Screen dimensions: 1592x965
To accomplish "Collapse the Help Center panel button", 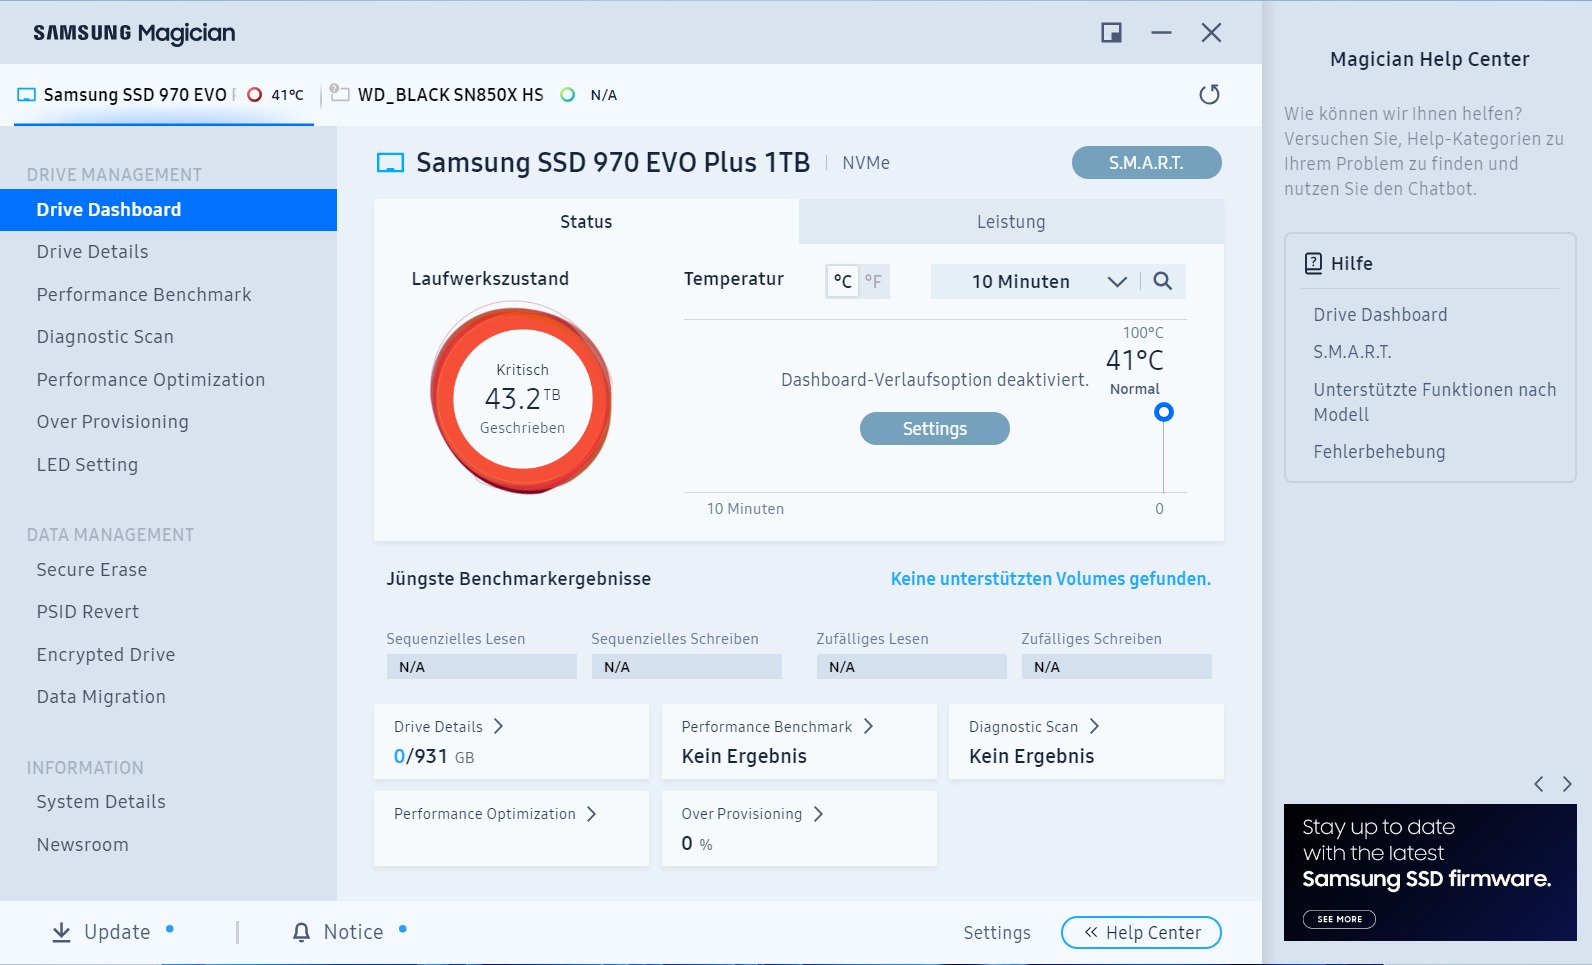I will click(x=1141, y=932).
